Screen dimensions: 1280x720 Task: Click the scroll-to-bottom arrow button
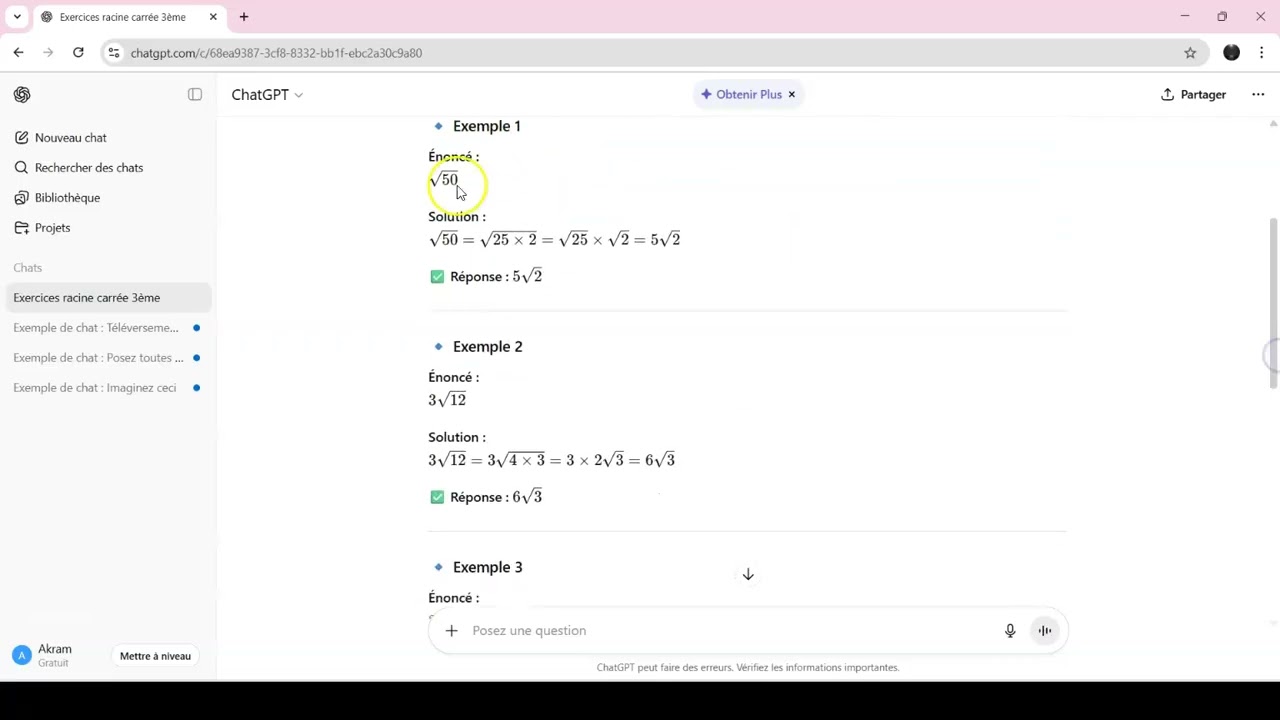click(x=748, y=574)
